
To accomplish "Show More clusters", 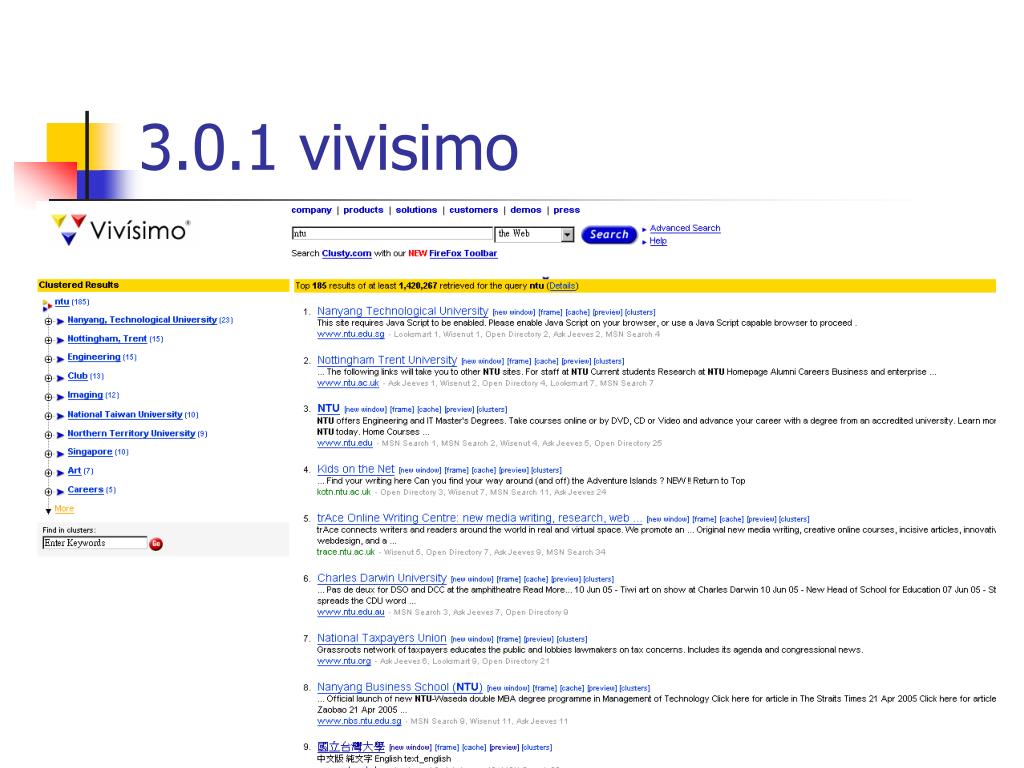I will point(64,509).
